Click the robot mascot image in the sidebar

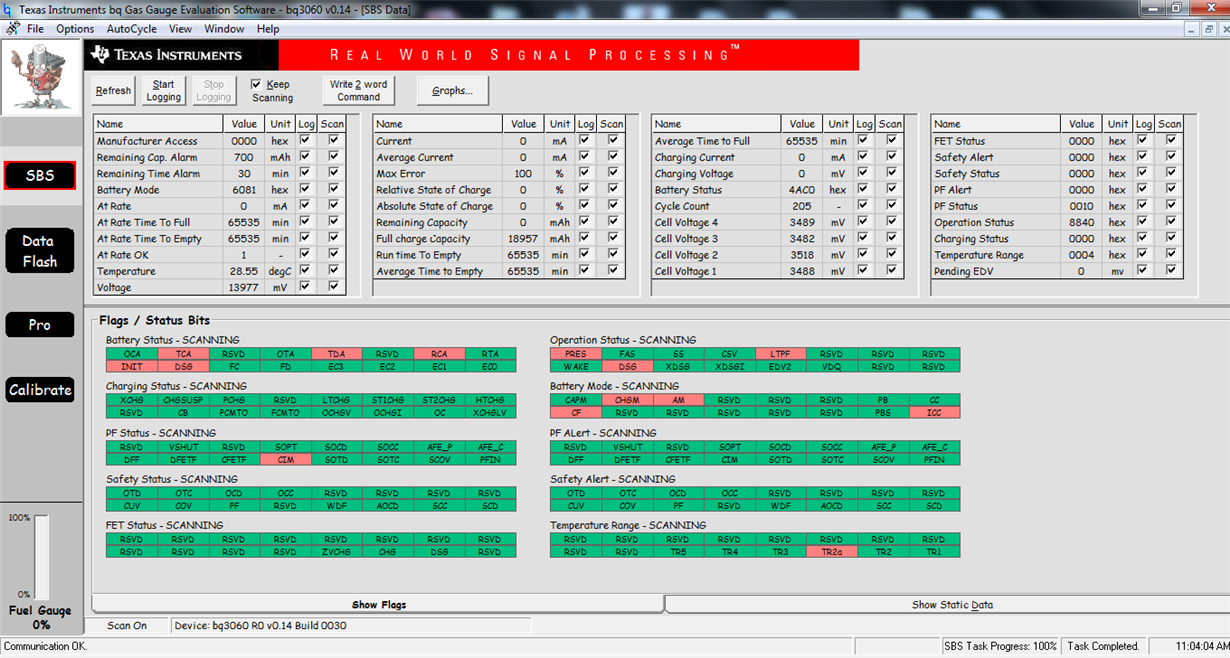tap(41, 78)
